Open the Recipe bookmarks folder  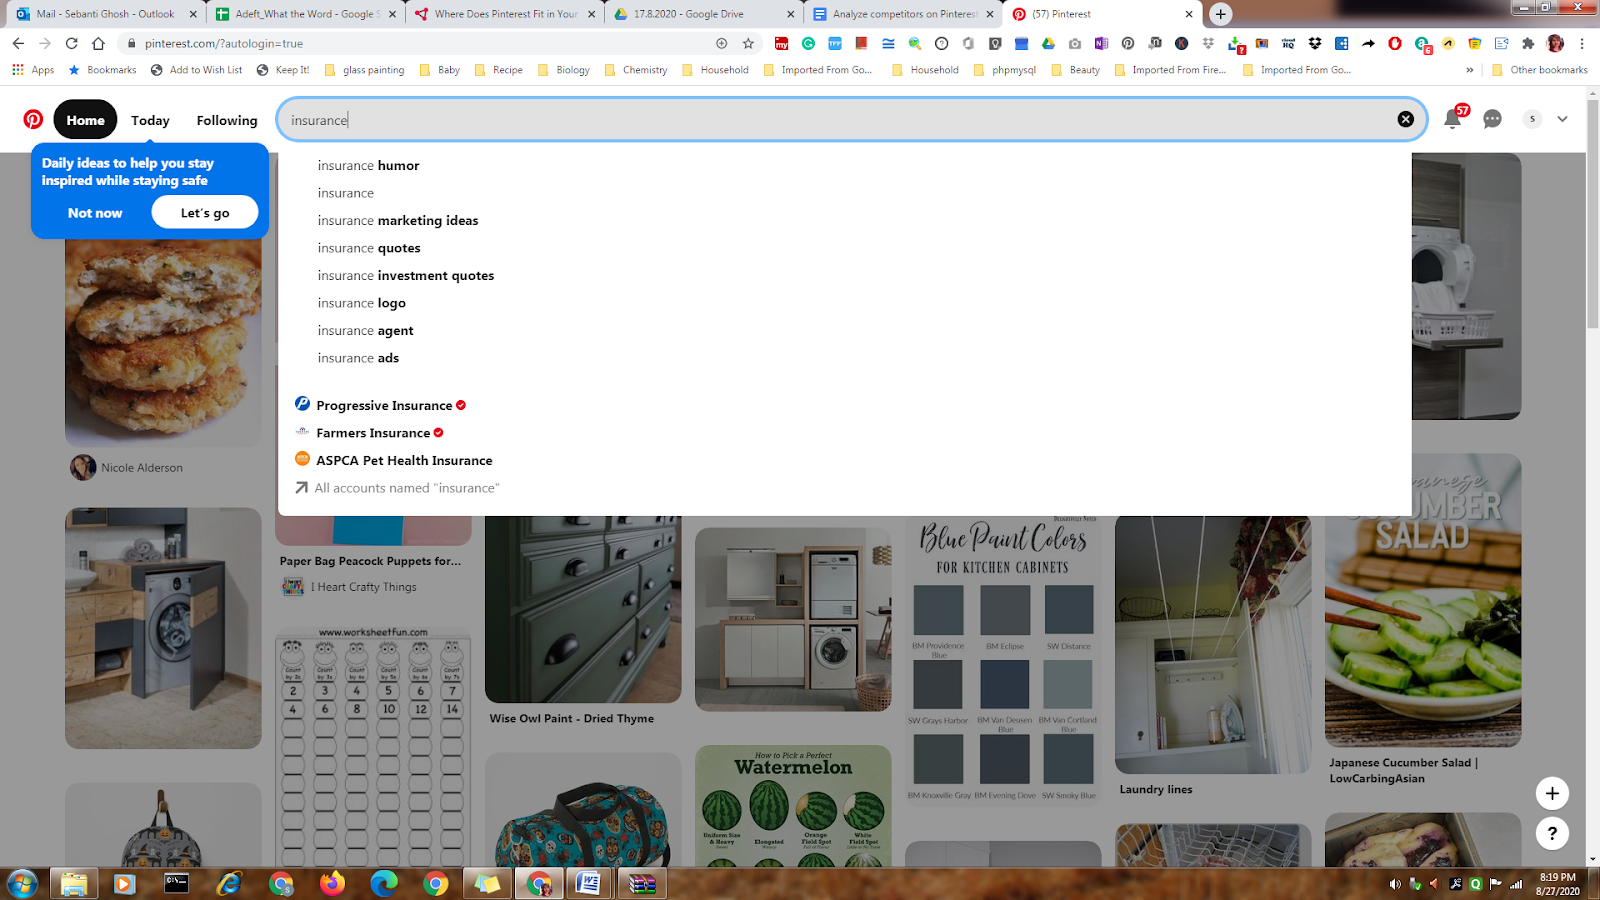tap(498, 70)
